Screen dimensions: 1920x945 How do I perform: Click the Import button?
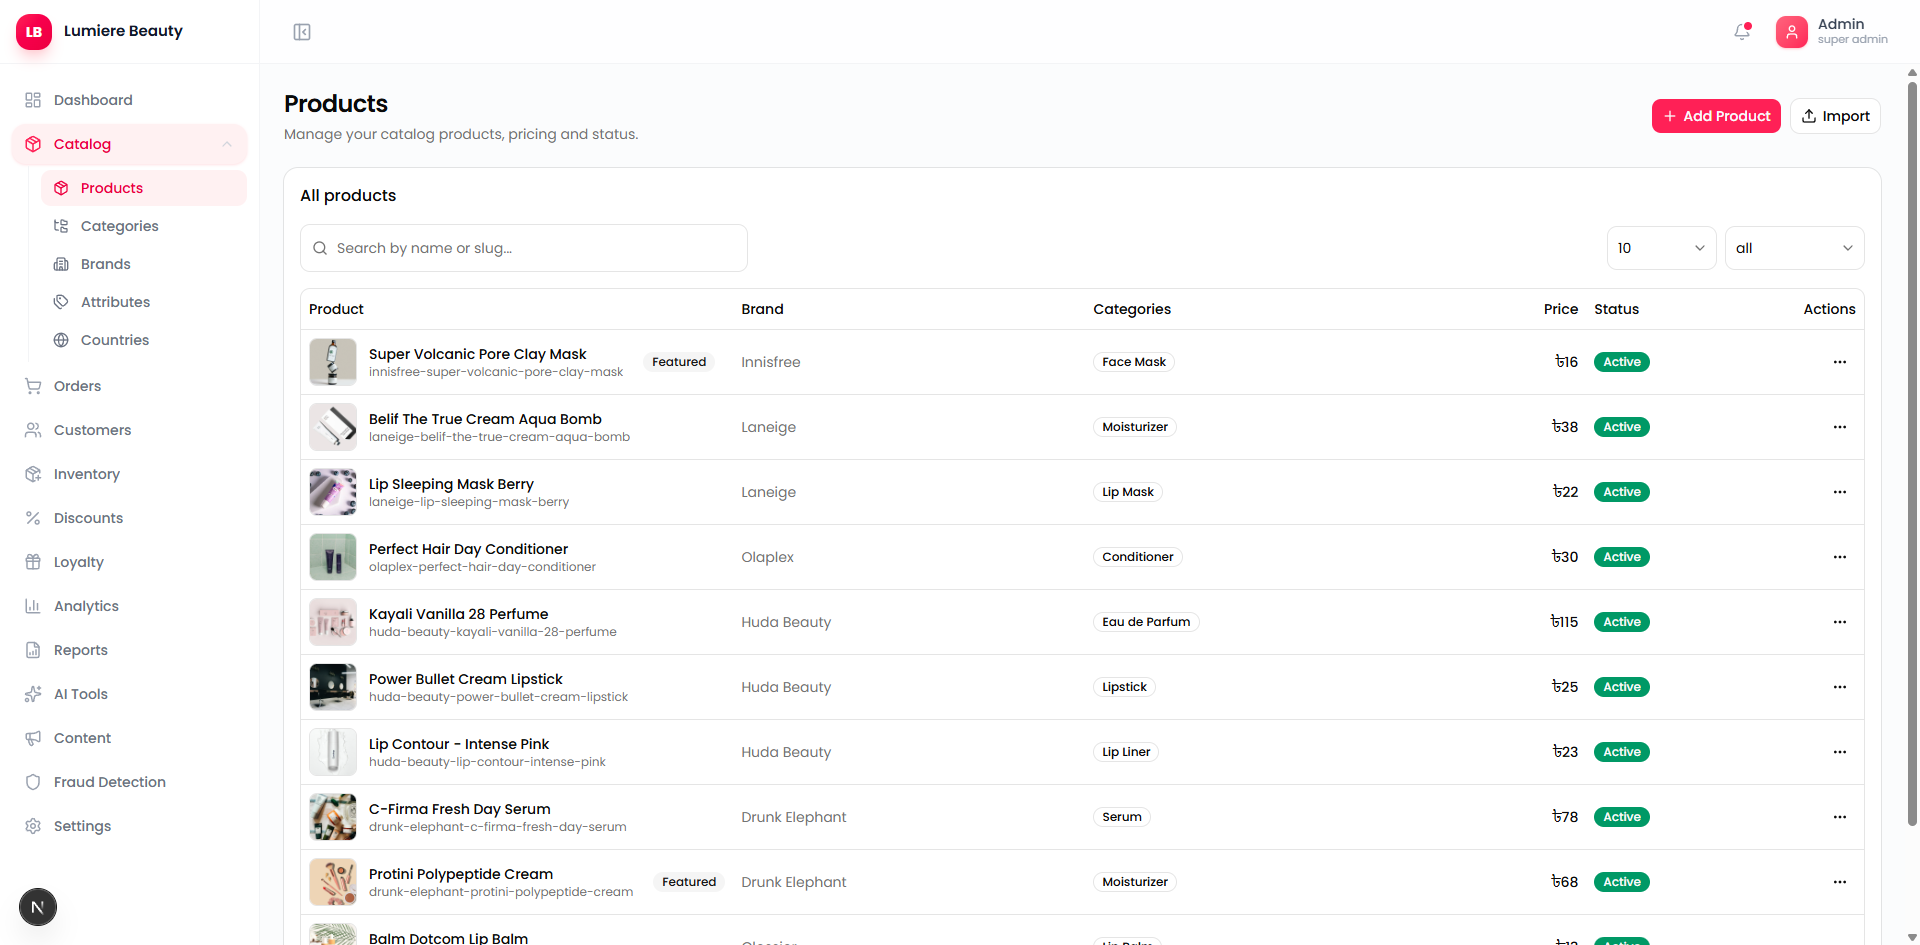1835,116
